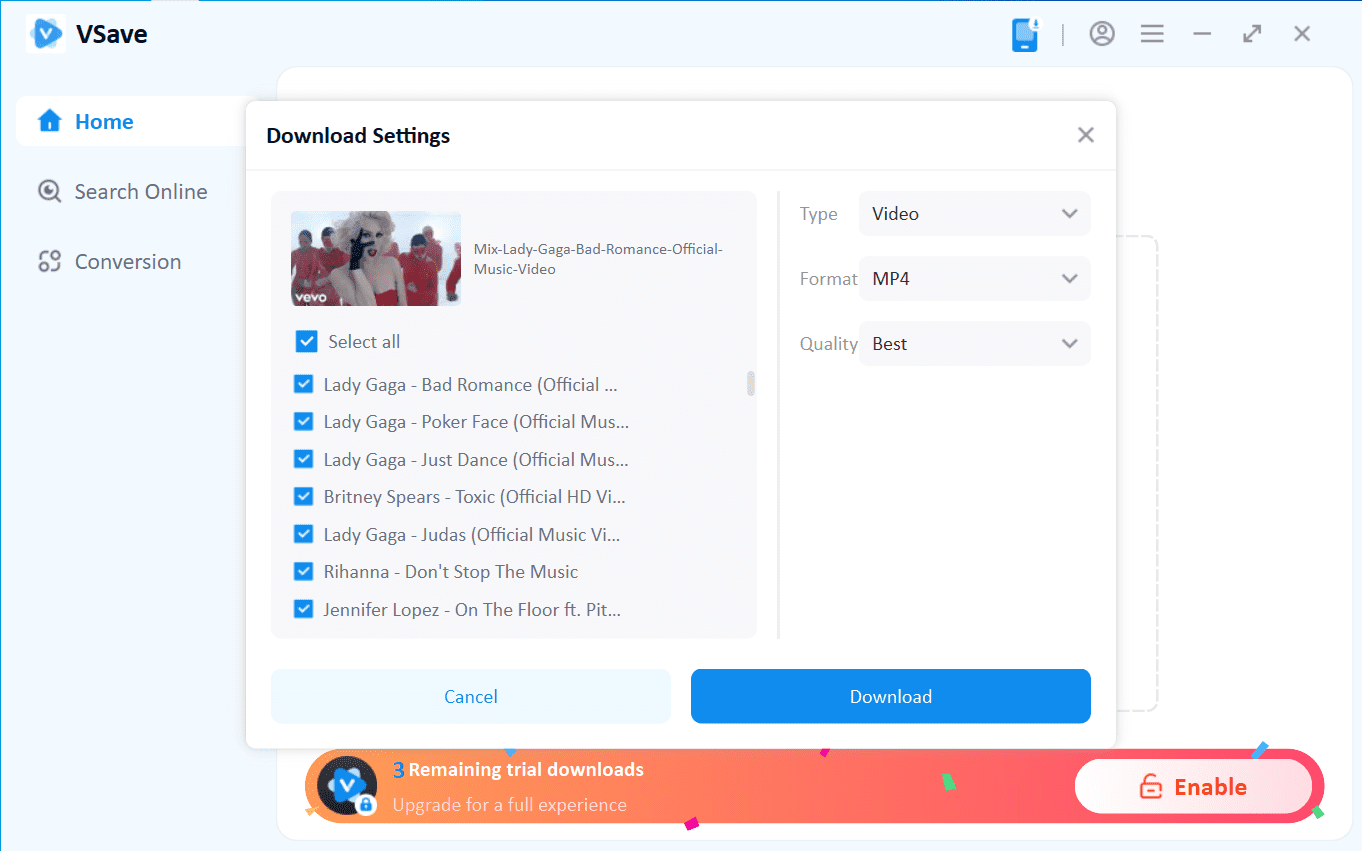Uncheck Lady Gaga - Poker Face video
The width and height of the screenshot is (1362, 851).
[303, 421]
